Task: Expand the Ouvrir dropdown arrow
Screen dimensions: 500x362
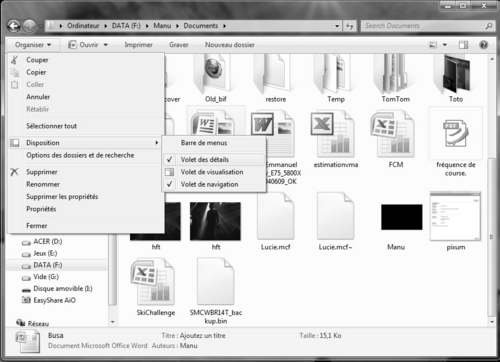Action: pyautogui.click(x=106, y=45)
